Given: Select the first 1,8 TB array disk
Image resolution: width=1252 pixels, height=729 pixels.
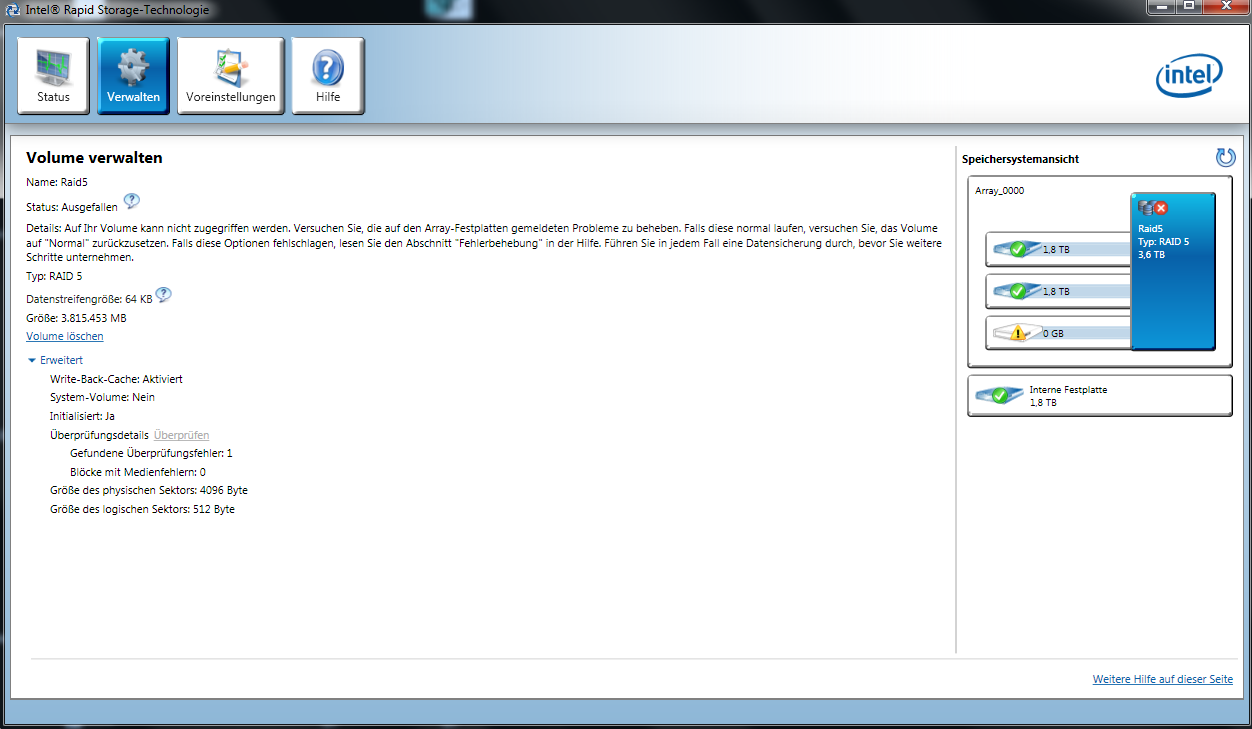Looking at the screenshot, I should pos(1058,250).
